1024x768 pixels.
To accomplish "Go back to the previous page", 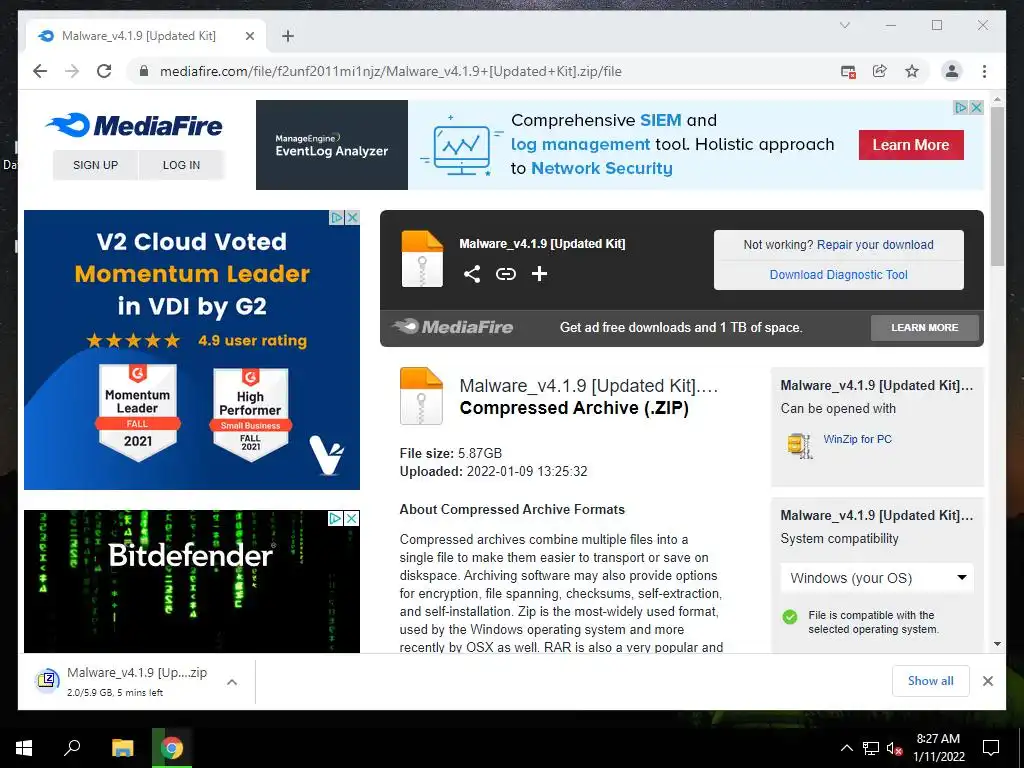I will [x=40, y=71].
